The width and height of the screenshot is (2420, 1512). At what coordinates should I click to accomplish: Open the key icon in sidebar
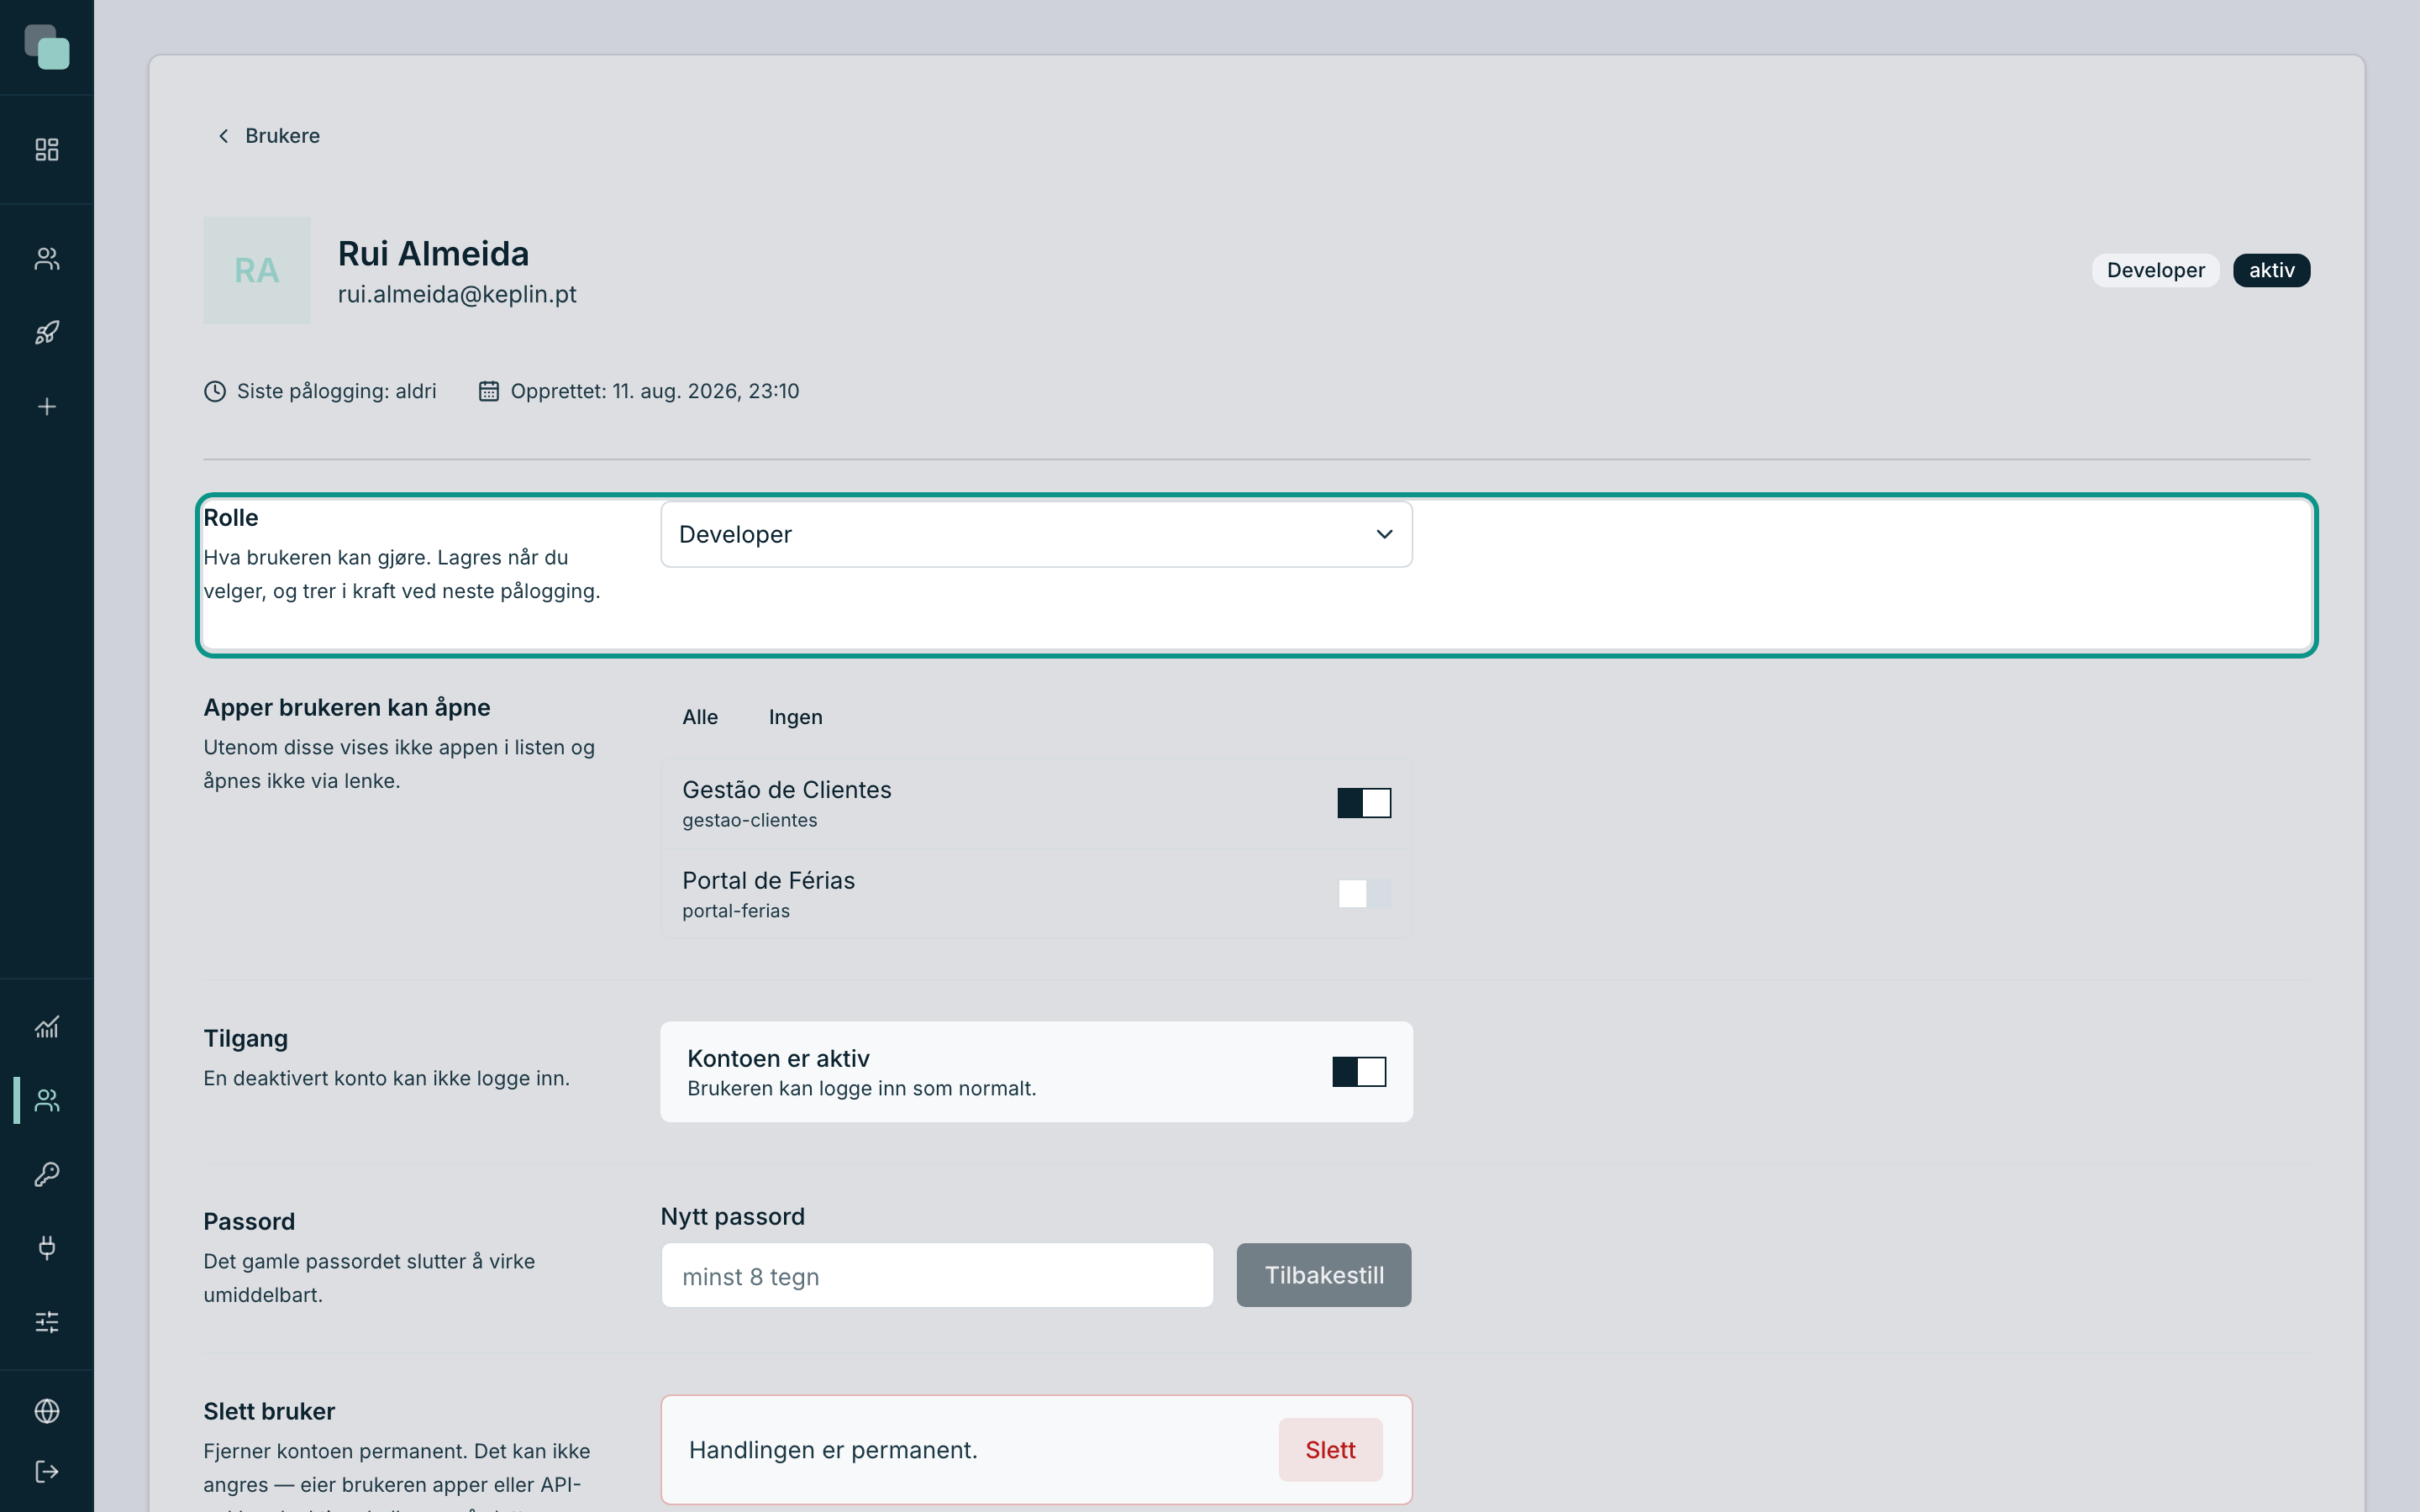pyautogui.click(x=47, y=1174)
